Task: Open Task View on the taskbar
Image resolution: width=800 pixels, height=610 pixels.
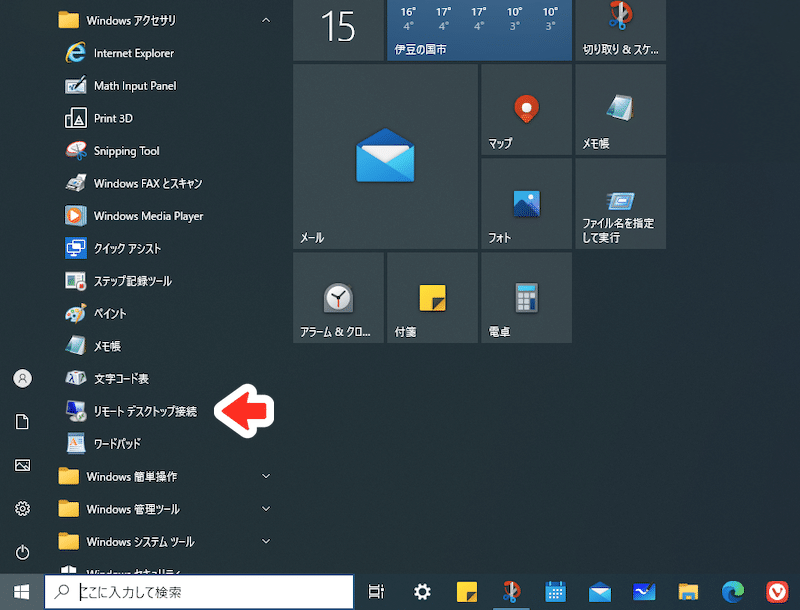Action: (377, 592)
